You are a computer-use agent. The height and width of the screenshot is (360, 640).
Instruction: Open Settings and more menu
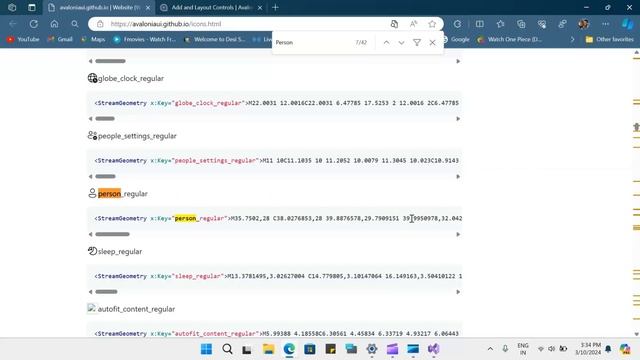(605, 24)
